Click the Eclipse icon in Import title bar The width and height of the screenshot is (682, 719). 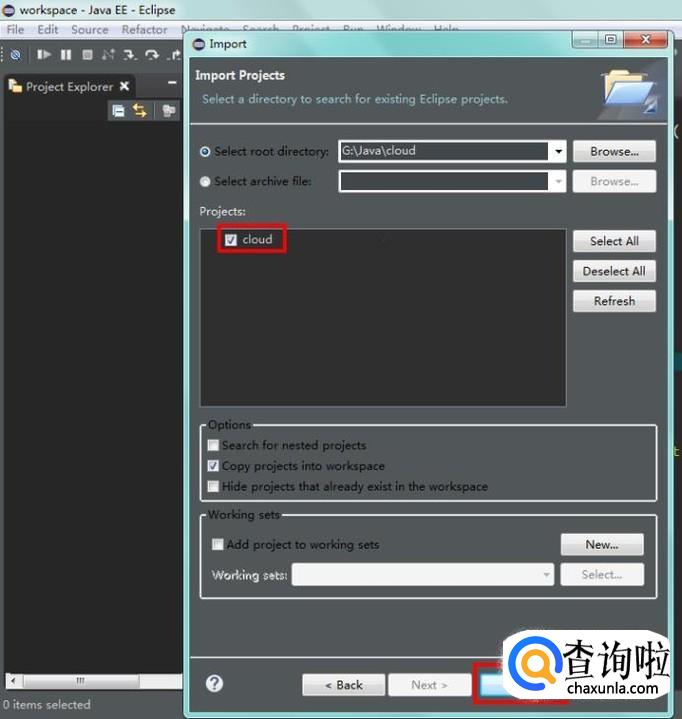click(x=199, y=44)
